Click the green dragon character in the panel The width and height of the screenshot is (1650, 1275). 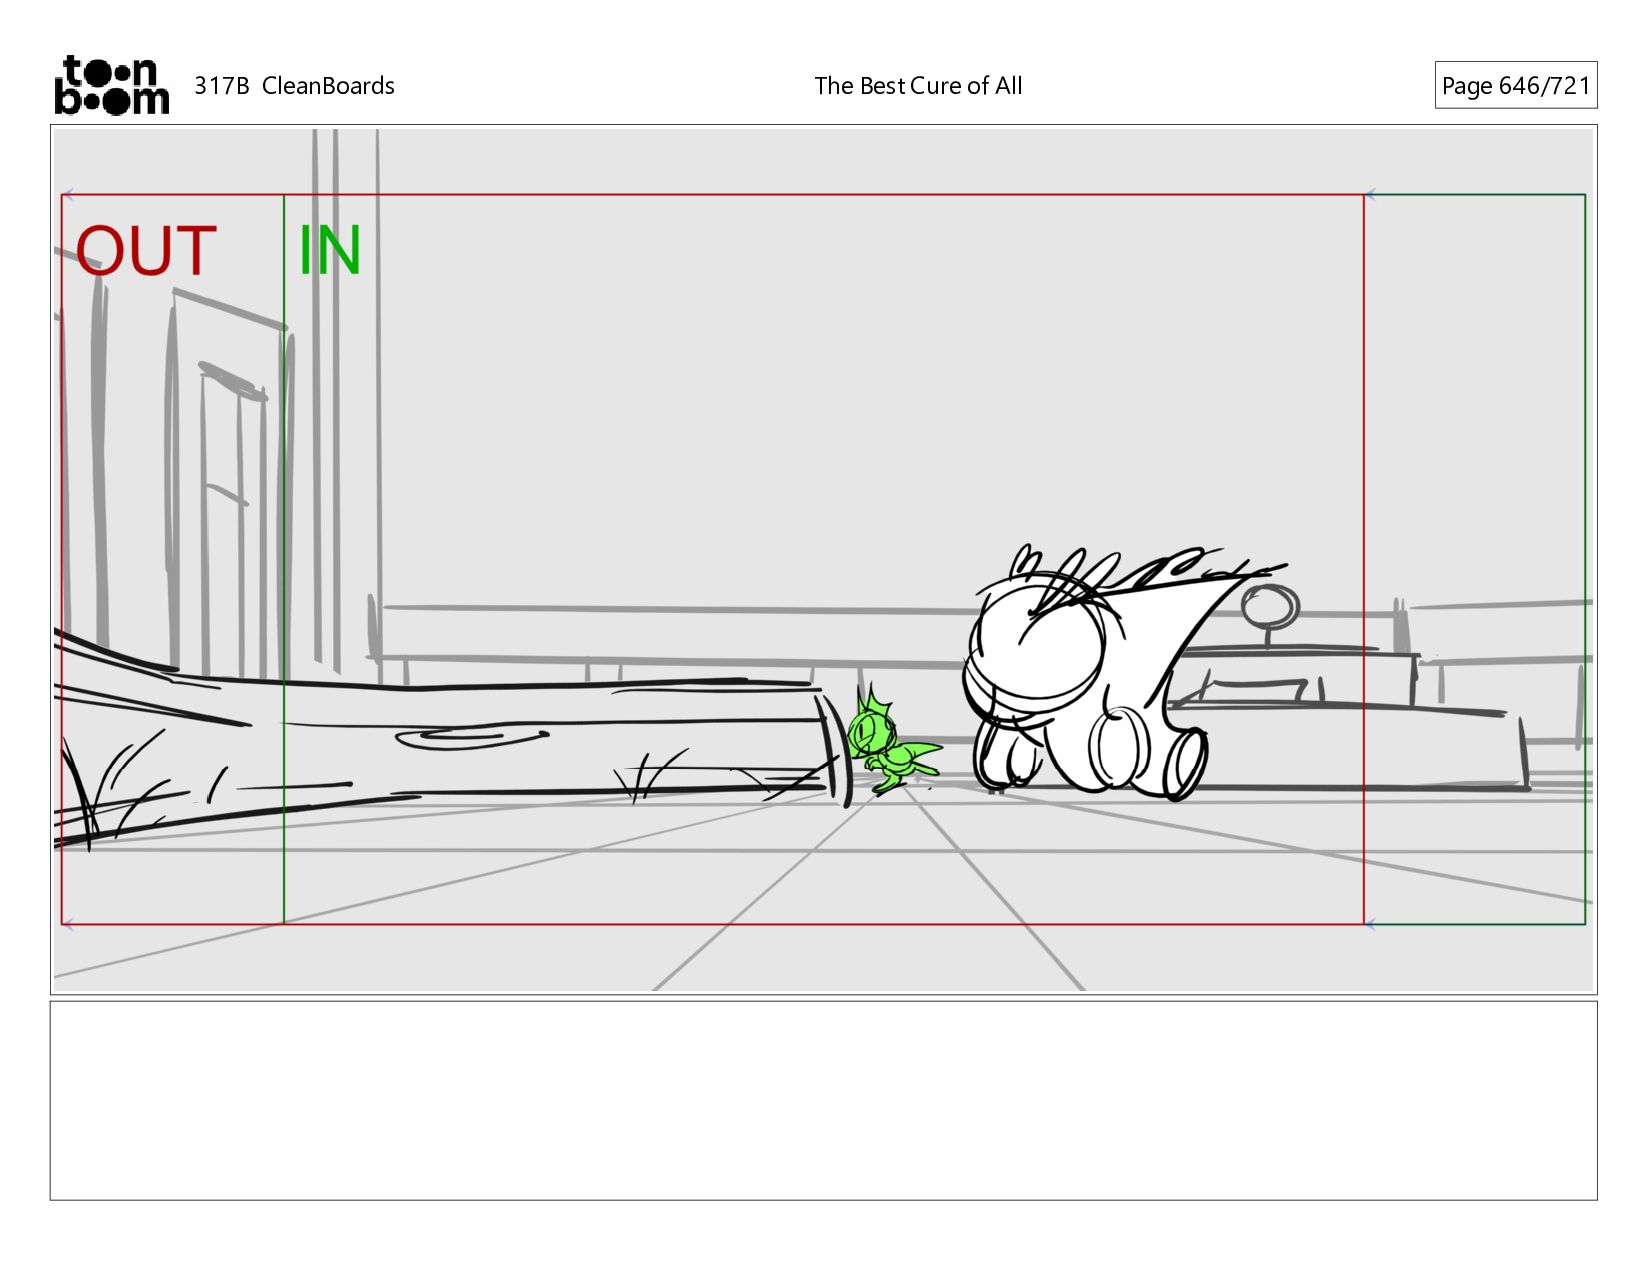891,742
